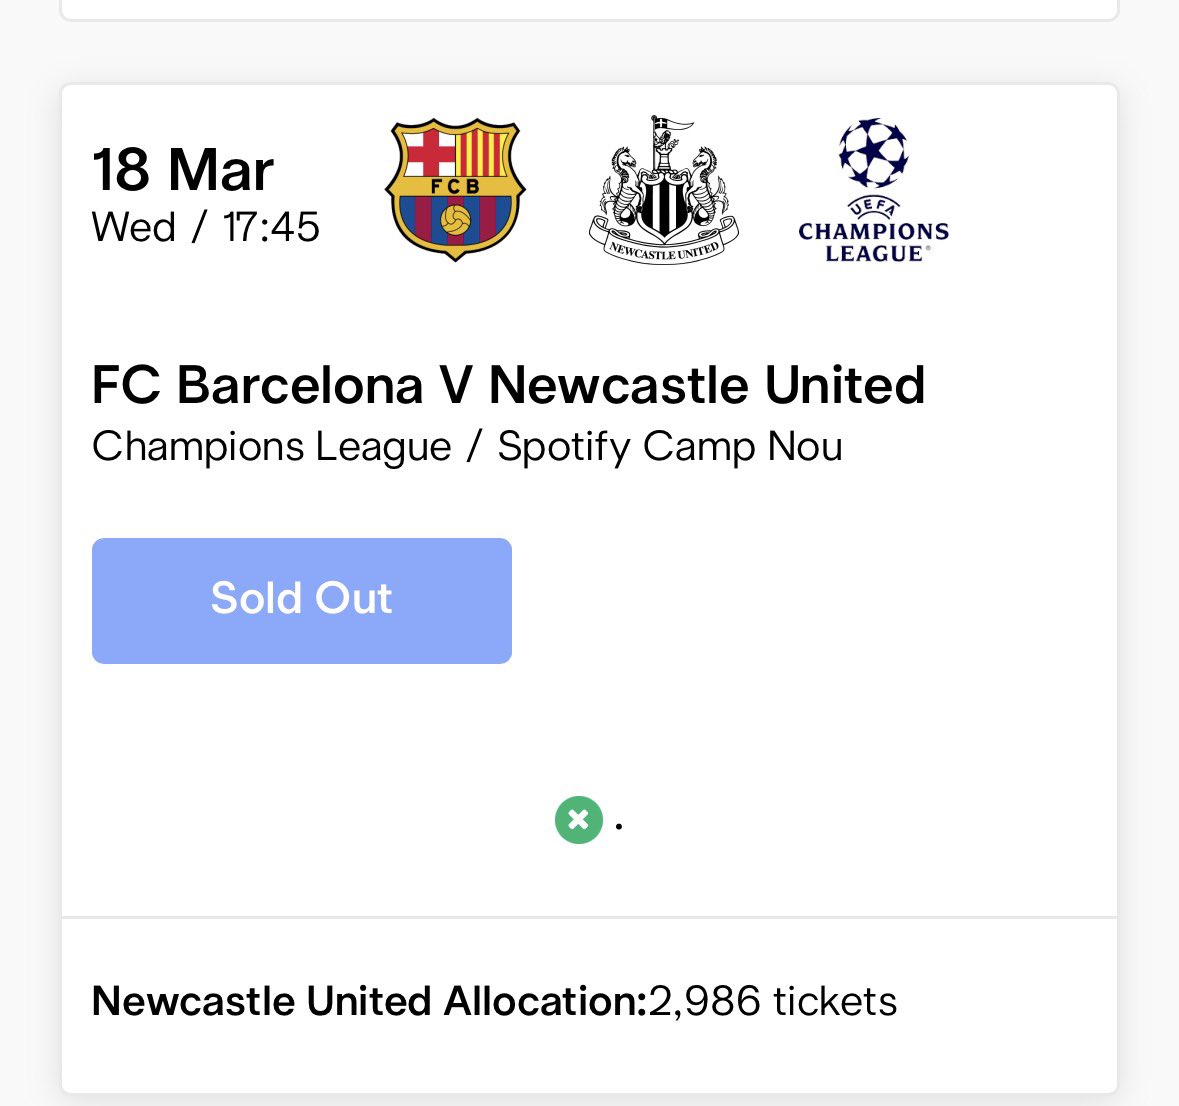The width and height of the screenshot is (1179, 1106).
Task: Click the 2,986 tickets text
Action: [x=773, y=1001]
